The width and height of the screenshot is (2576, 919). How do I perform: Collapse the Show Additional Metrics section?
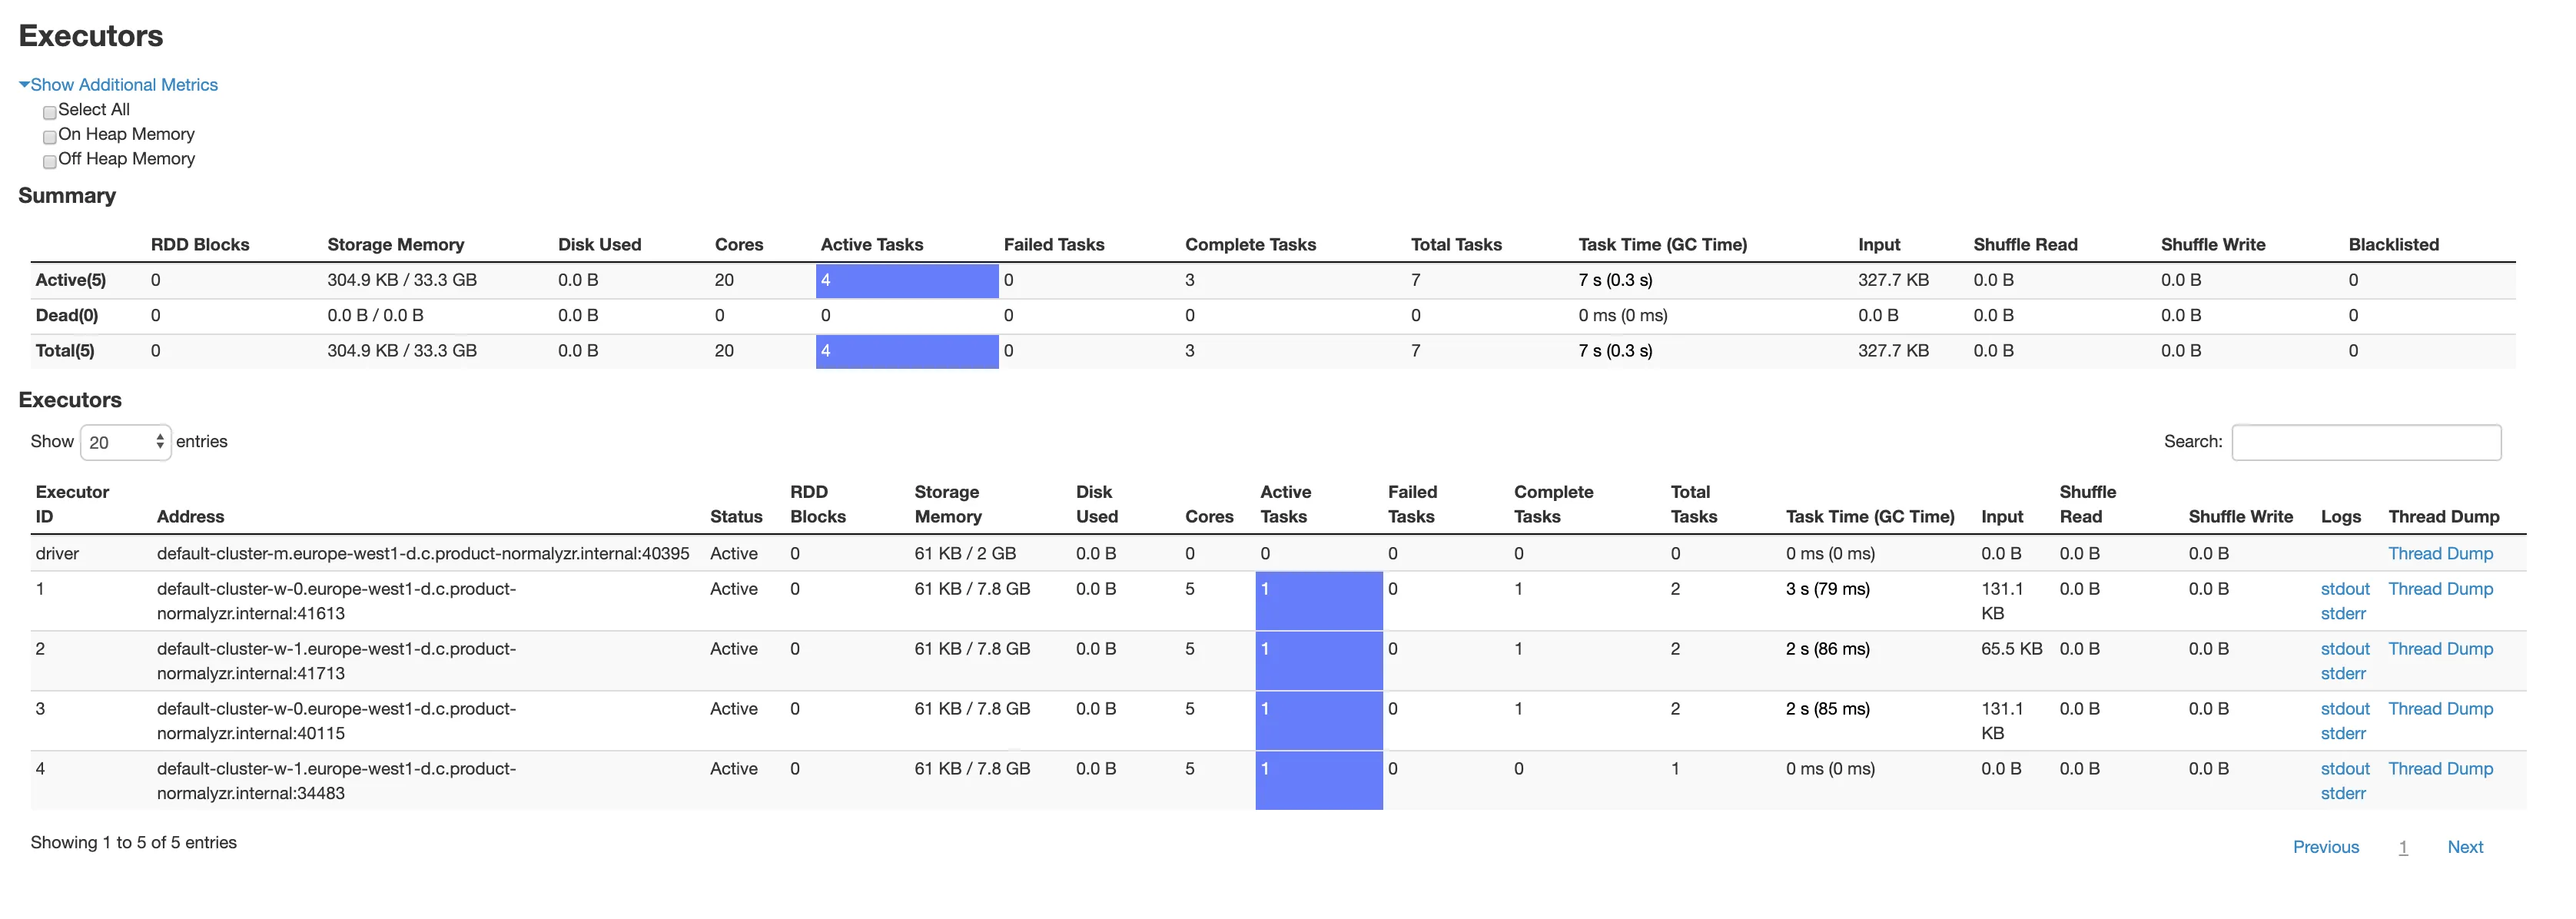pos(123,85)
